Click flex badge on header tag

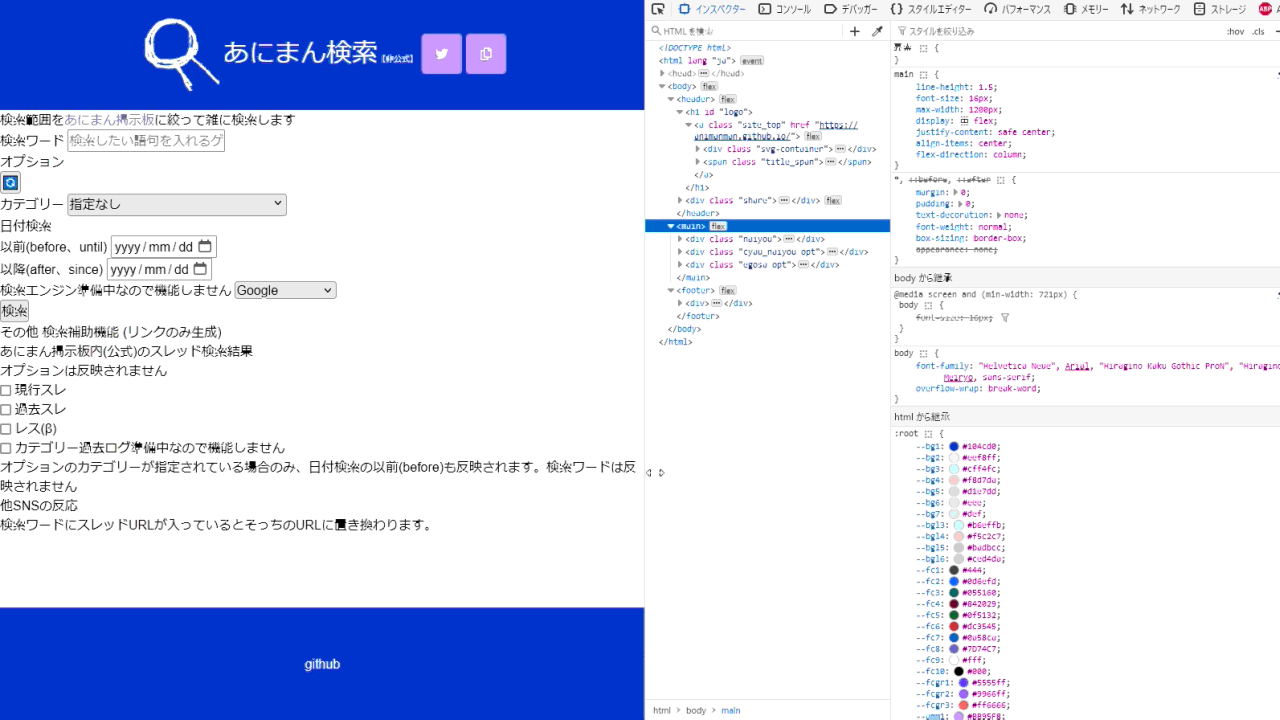[727, 99]
